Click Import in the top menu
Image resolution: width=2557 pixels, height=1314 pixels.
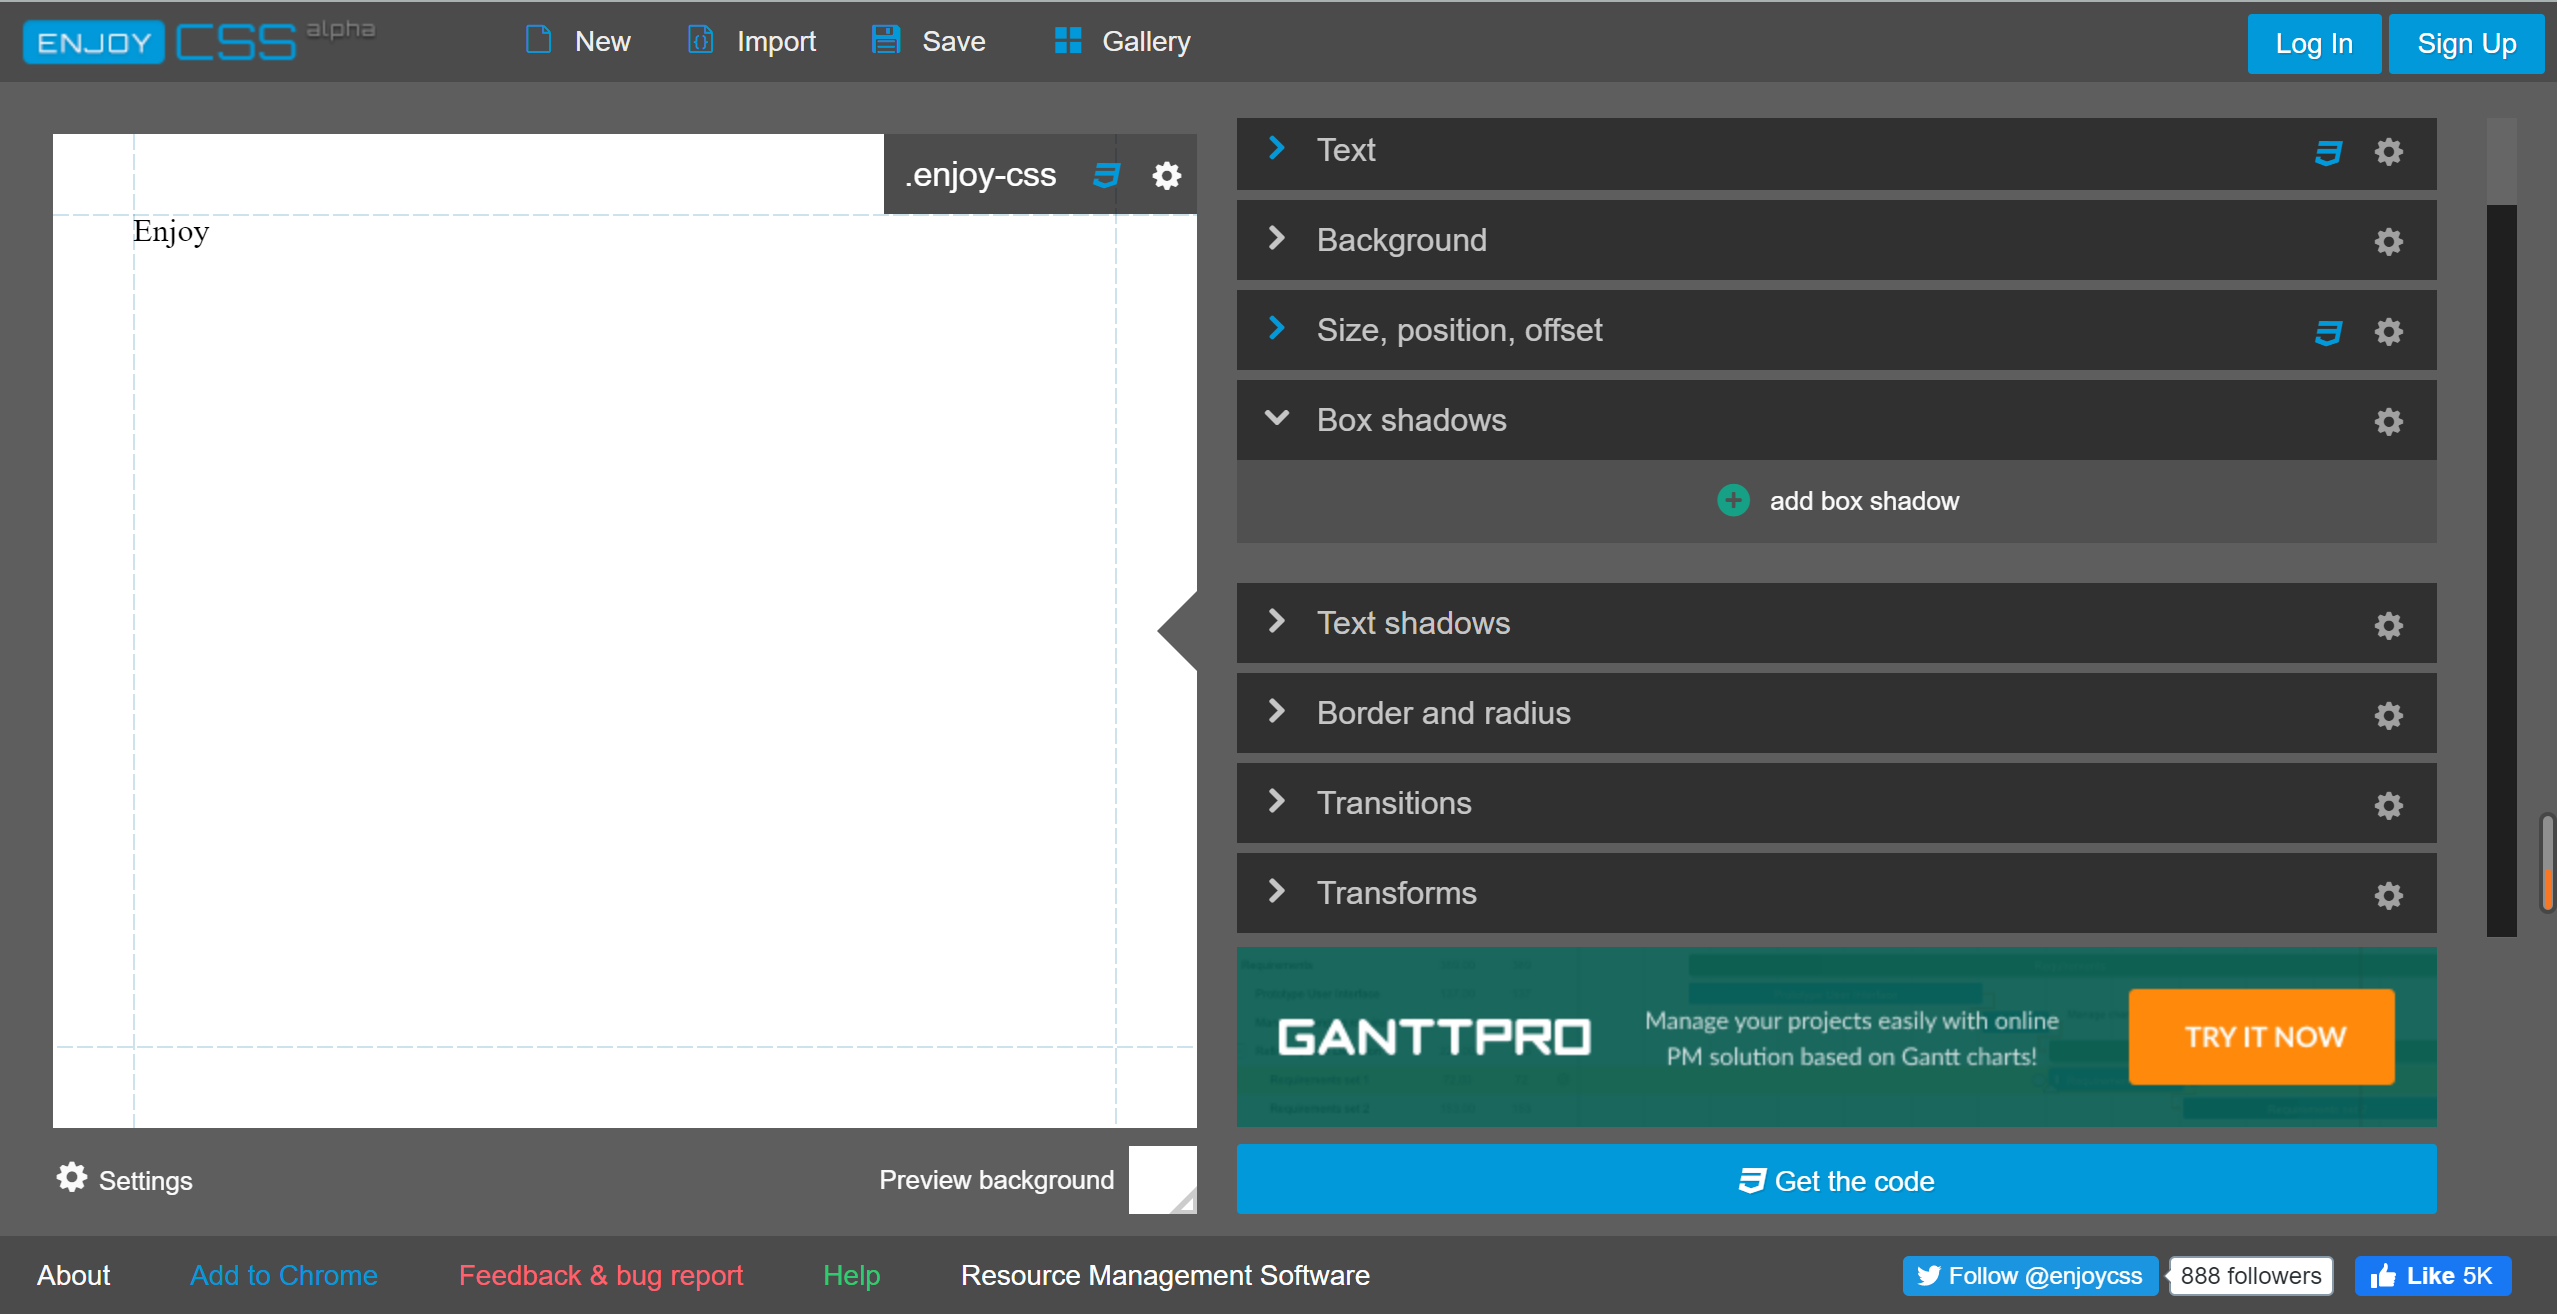click(752, 42)
